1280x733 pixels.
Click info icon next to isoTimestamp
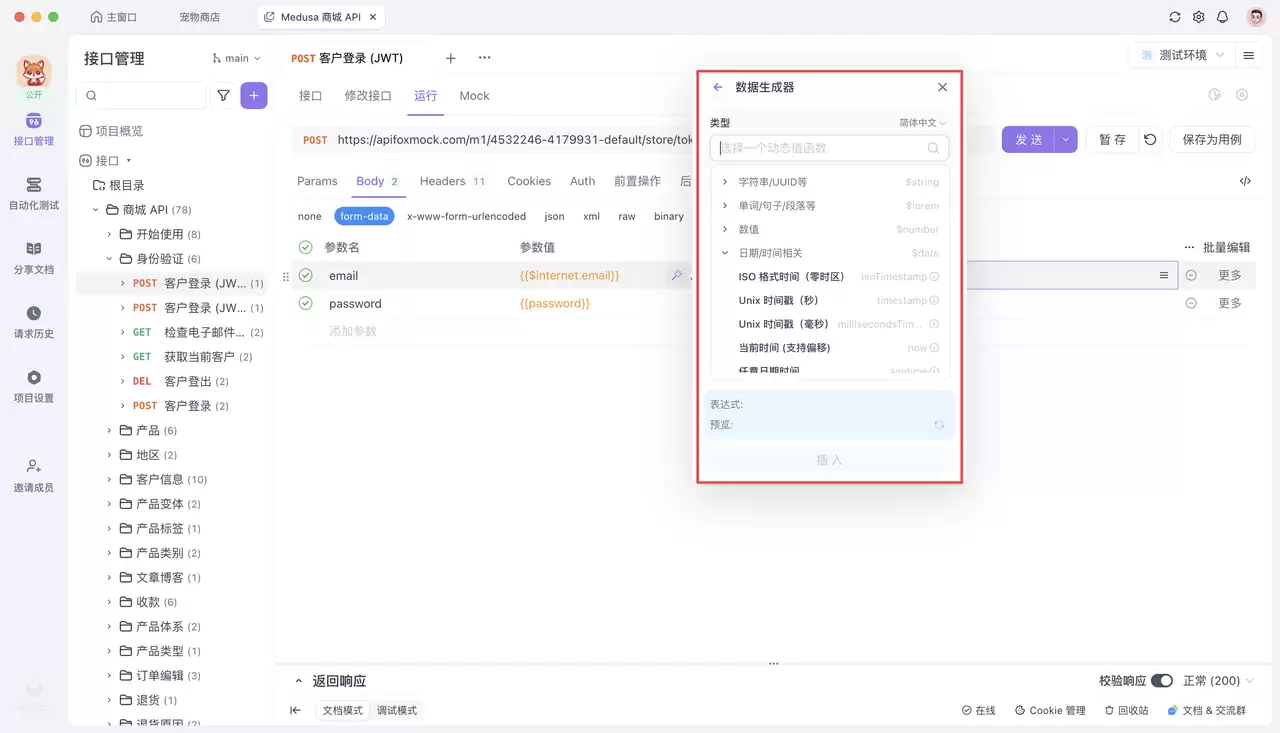click(x=934, y=277)
